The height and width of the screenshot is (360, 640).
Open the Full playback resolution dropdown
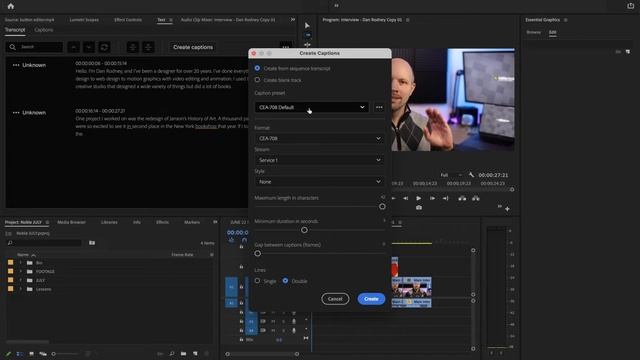coord(451,175)
